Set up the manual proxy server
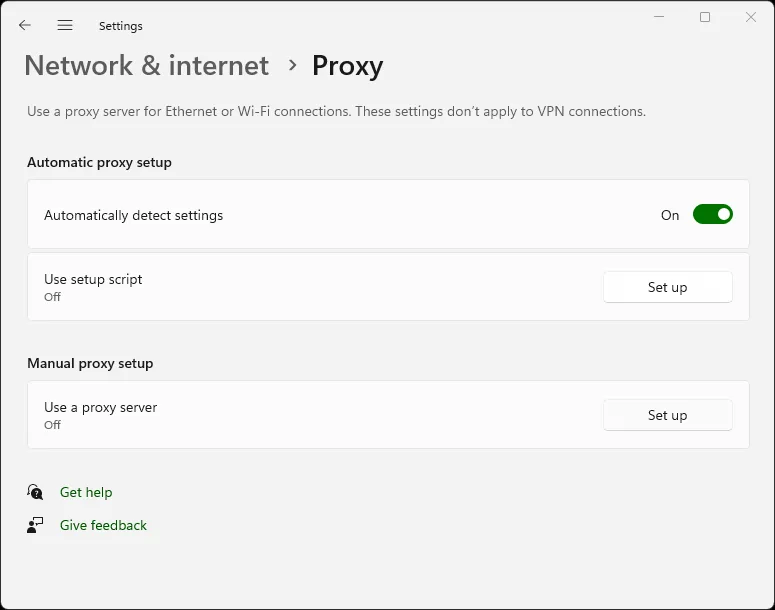The height and width of the screenshot is (610, 775). tap(667, 415)
